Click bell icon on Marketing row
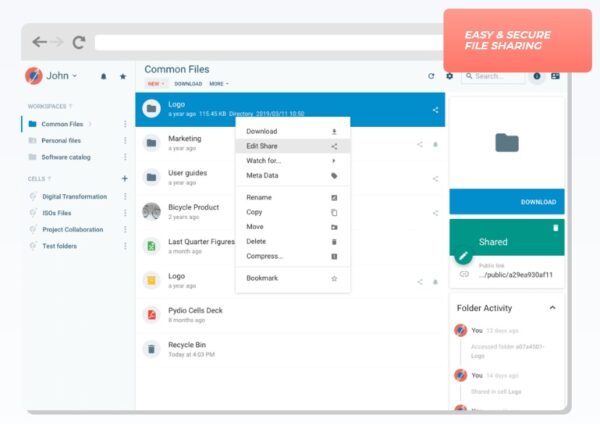Image resolution: width=600 pixels, height=424 pixels. [x=435, y=144]
